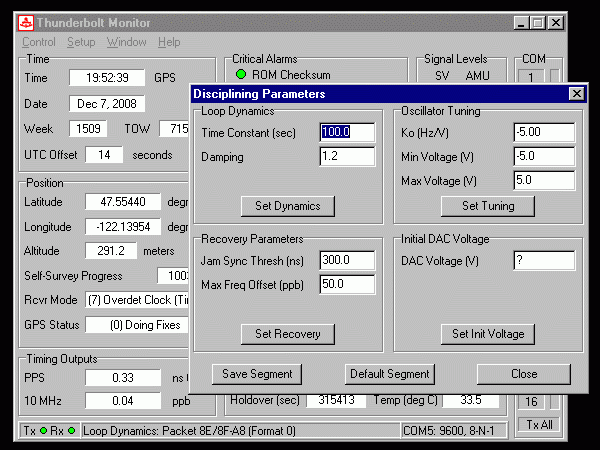Focus the Jam Sync Thresh (ns) field
600x450 pixels.
tap(347, 261)
